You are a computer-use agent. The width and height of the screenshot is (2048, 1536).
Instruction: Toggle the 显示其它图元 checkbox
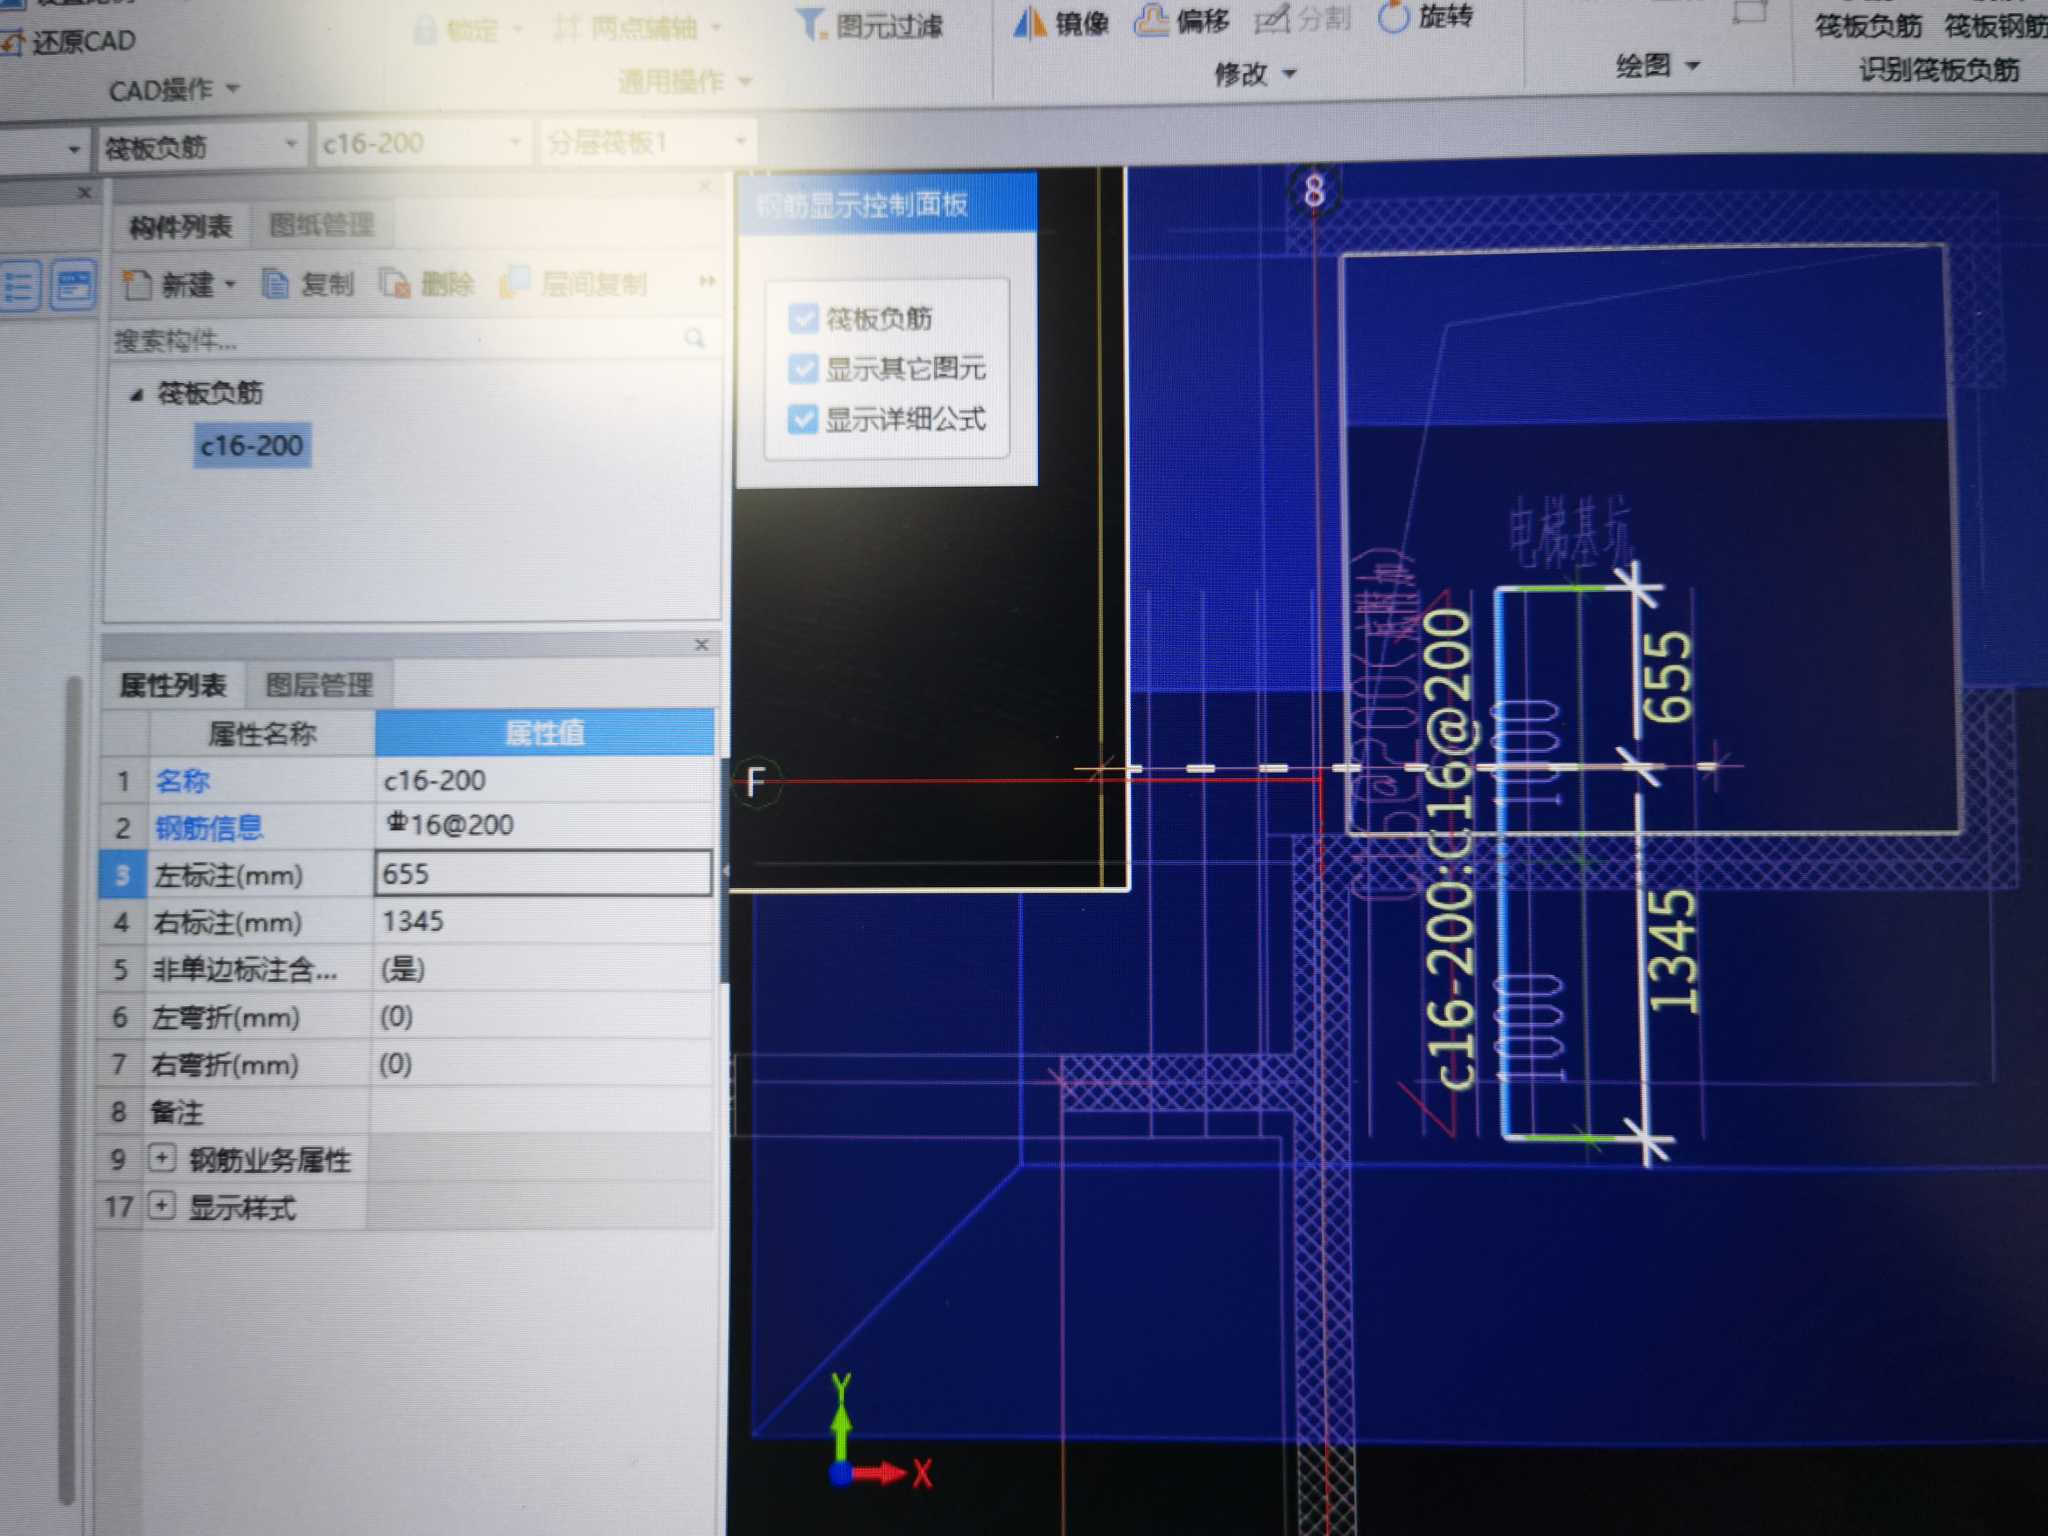(803, 368)
